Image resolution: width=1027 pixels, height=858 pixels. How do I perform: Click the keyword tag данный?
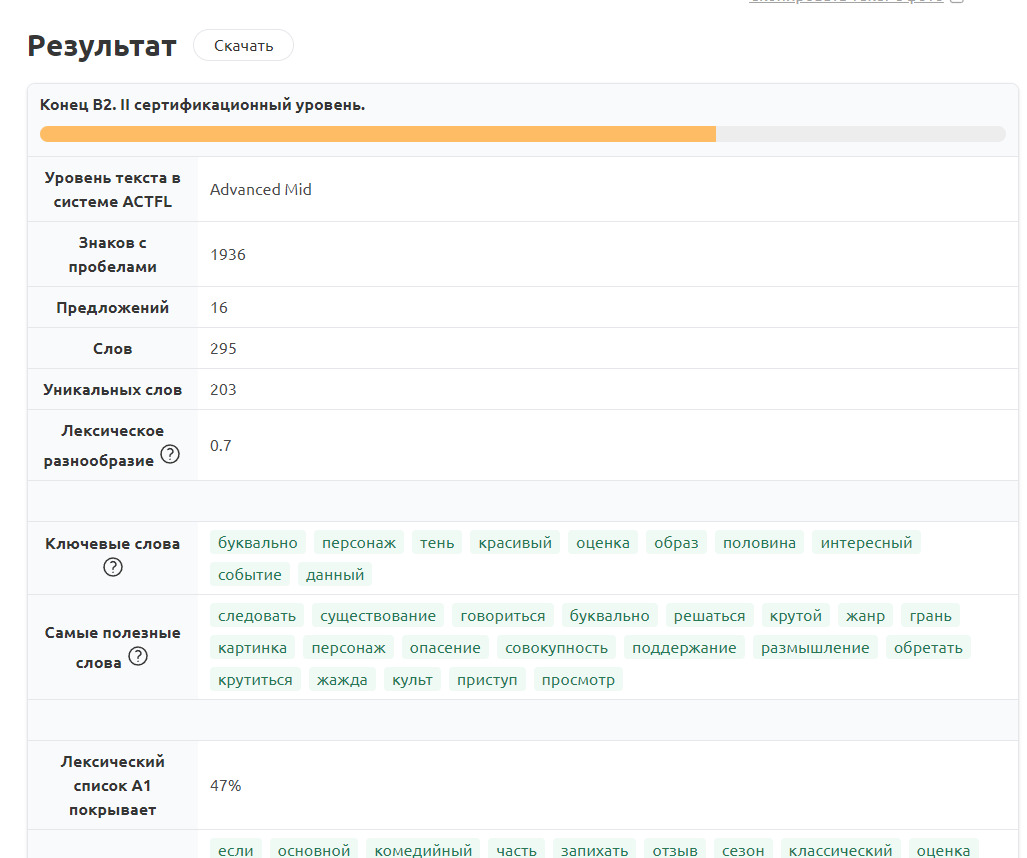pos(336,575)
